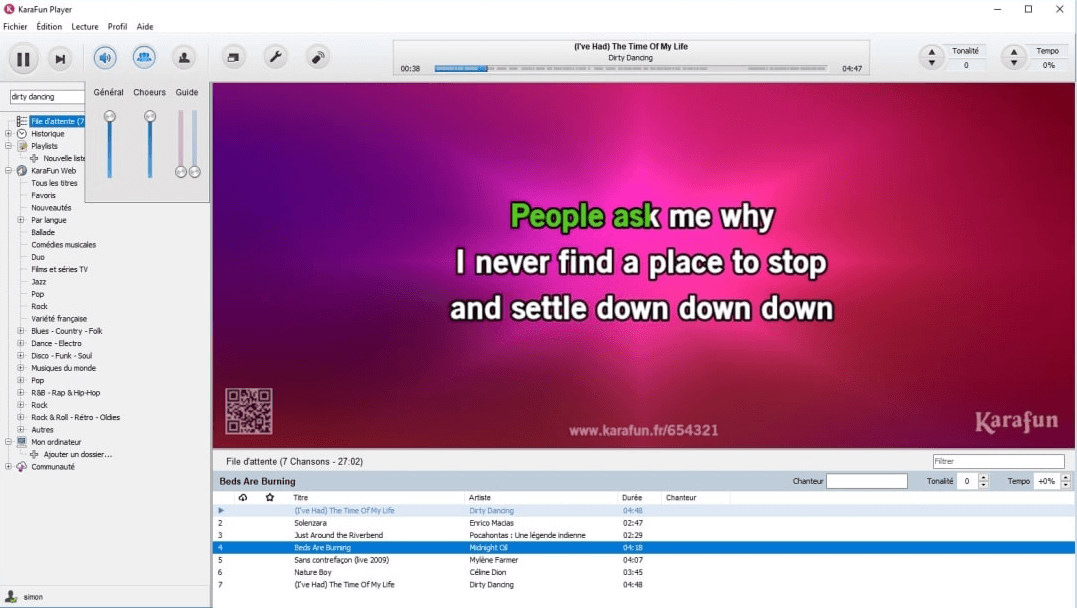Click Ajouter un dossier in the sidebar
This screenshot has height=608, width=1077.
pos(77,455)
